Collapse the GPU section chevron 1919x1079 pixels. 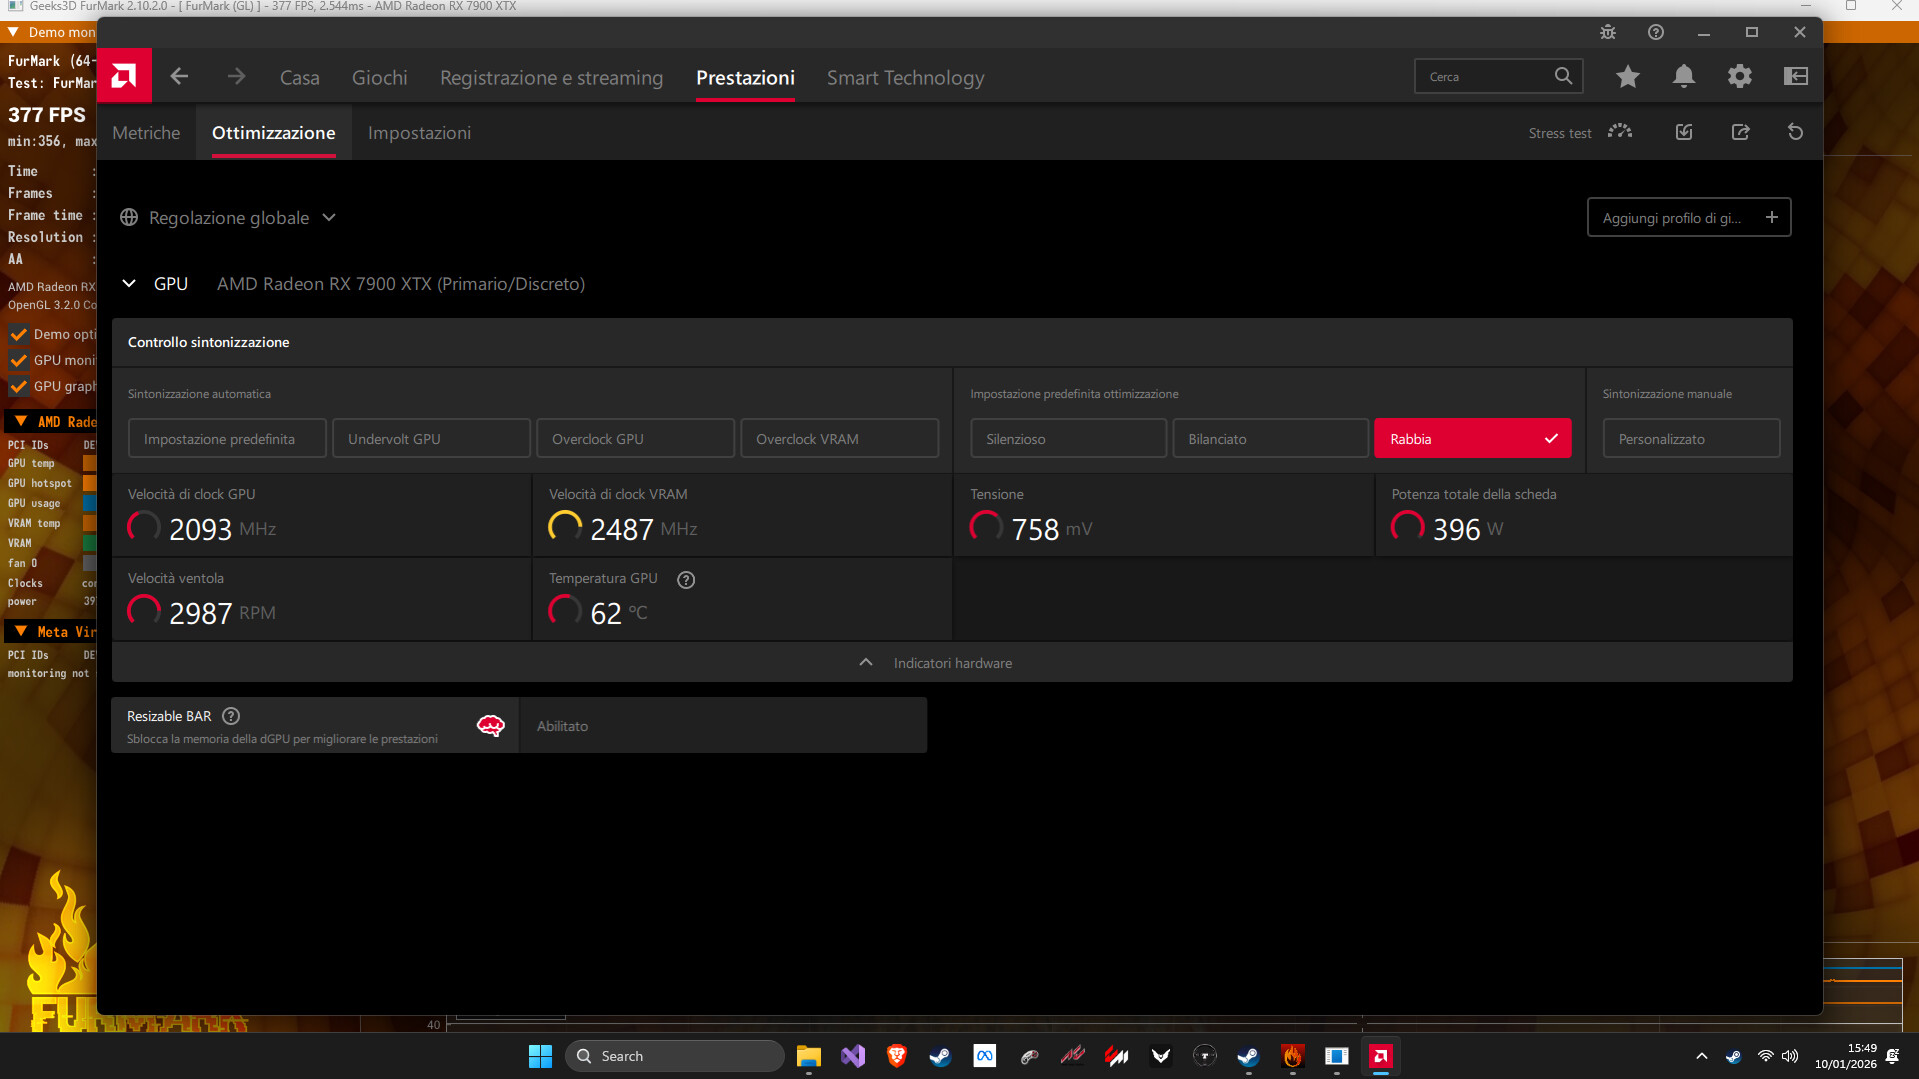click(x=129, y=284)
